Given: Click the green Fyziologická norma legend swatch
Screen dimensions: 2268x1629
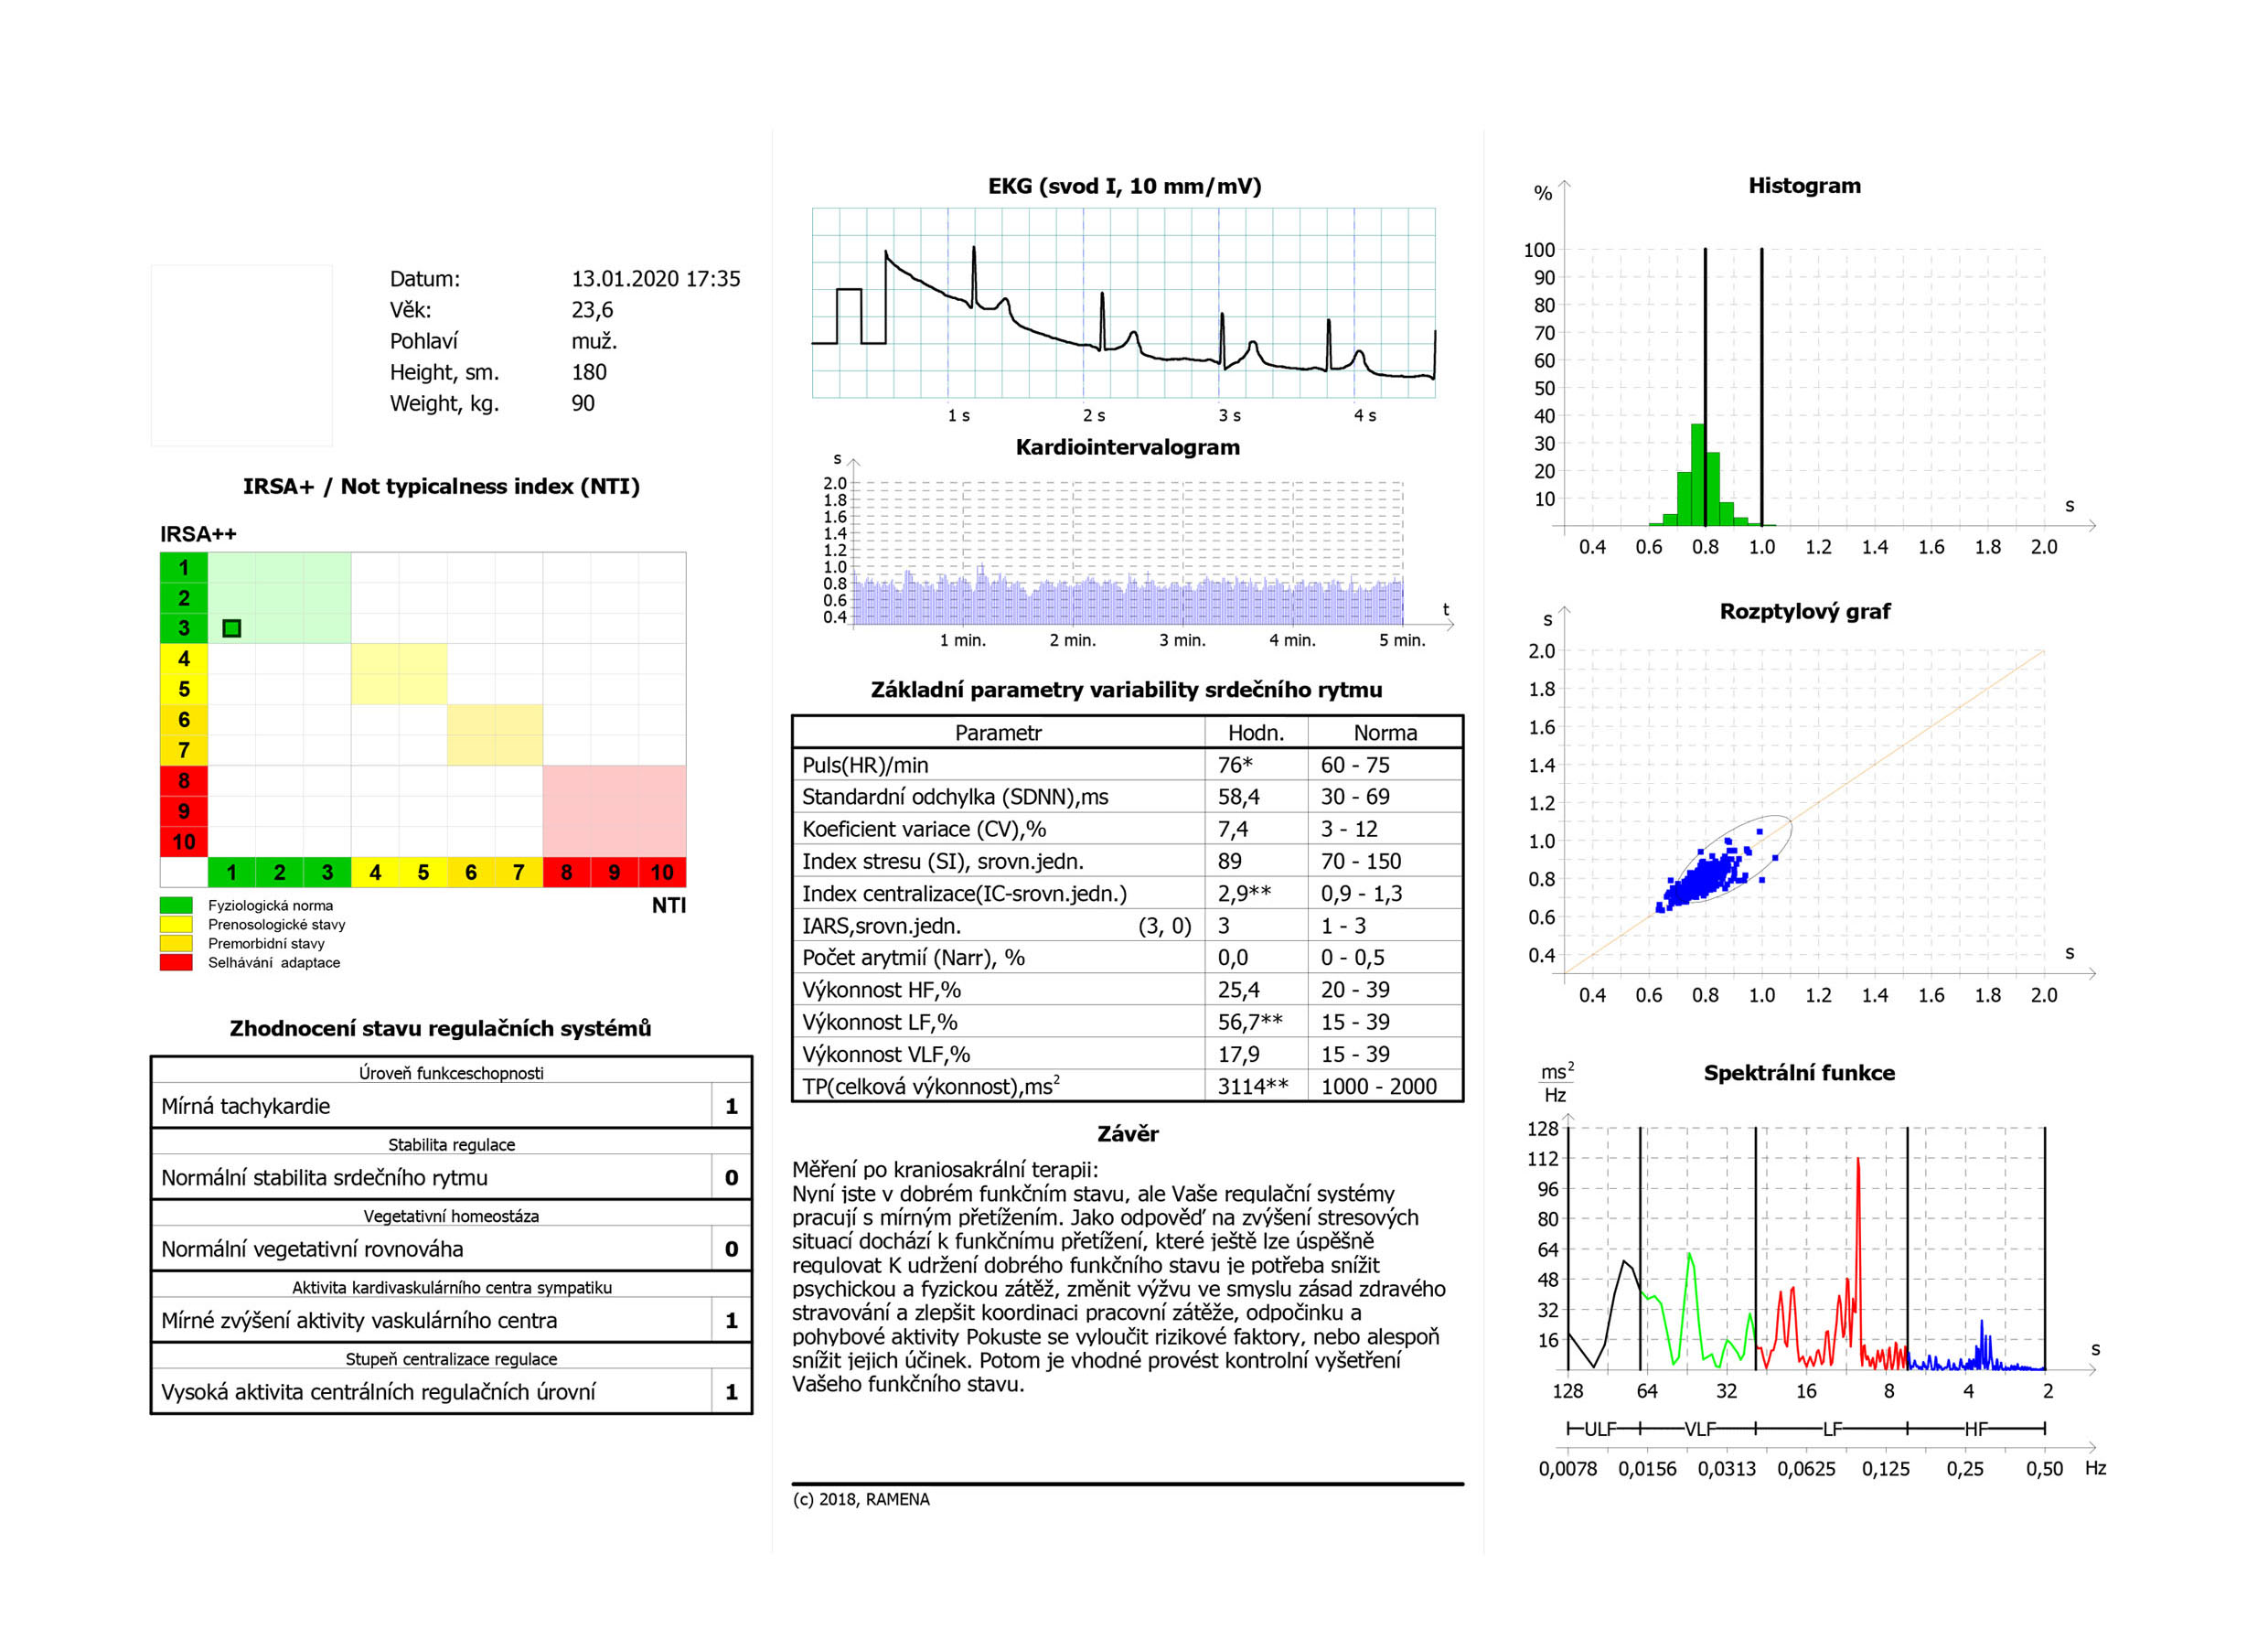Looking at the screenshot, I should [x=176, y=905].
